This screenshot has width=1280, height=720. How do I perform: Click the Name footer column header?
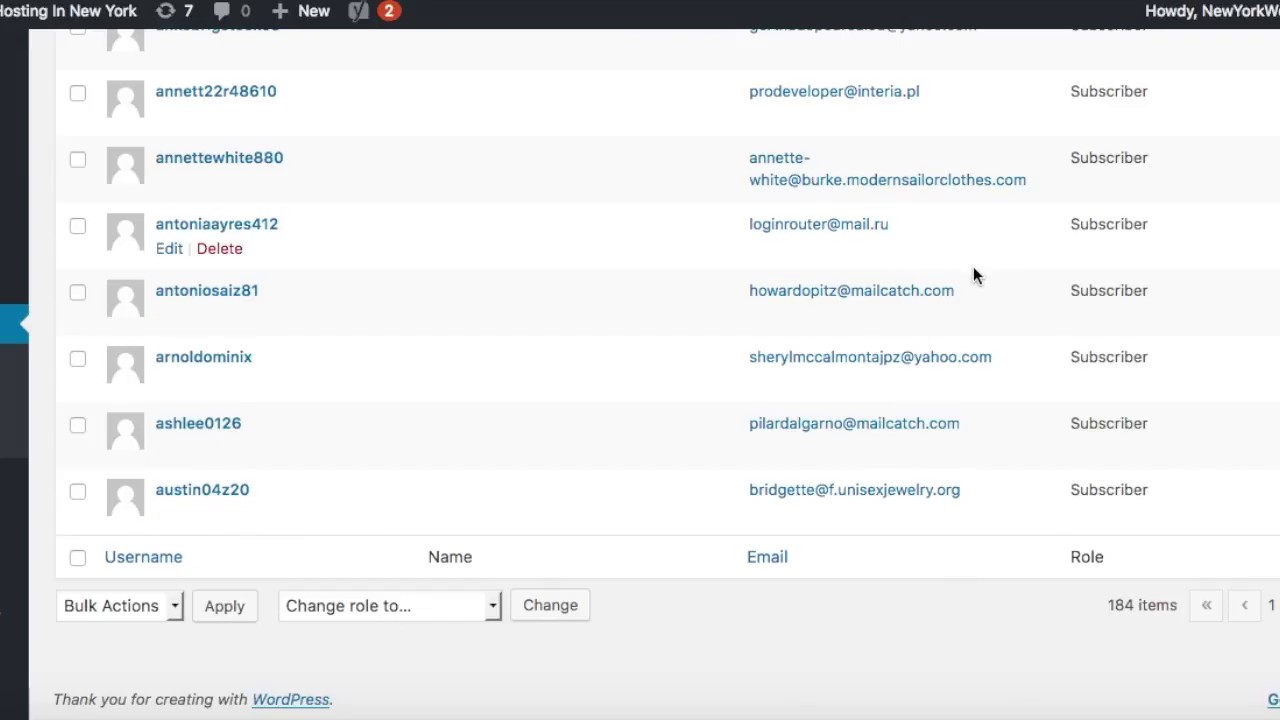coord(450,557)
